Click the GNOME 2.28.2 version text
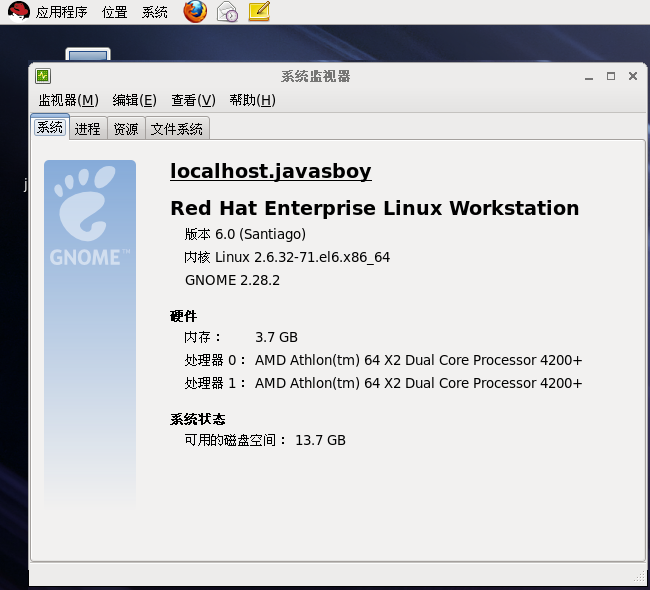The image size is (650, 590). tap(232, 280)
